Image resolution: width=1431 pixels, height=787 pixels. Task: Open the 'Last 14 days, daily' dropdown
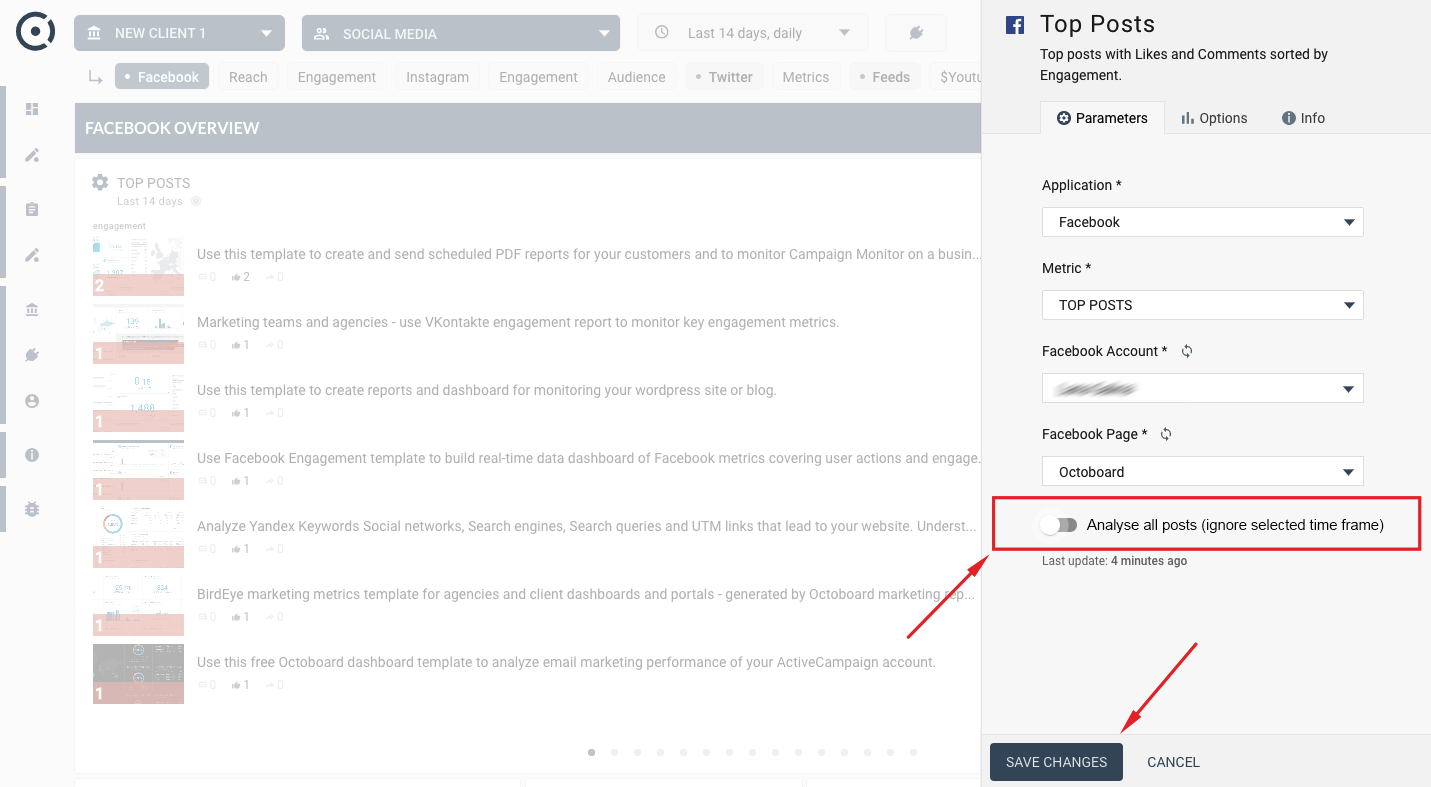[753, 33]
